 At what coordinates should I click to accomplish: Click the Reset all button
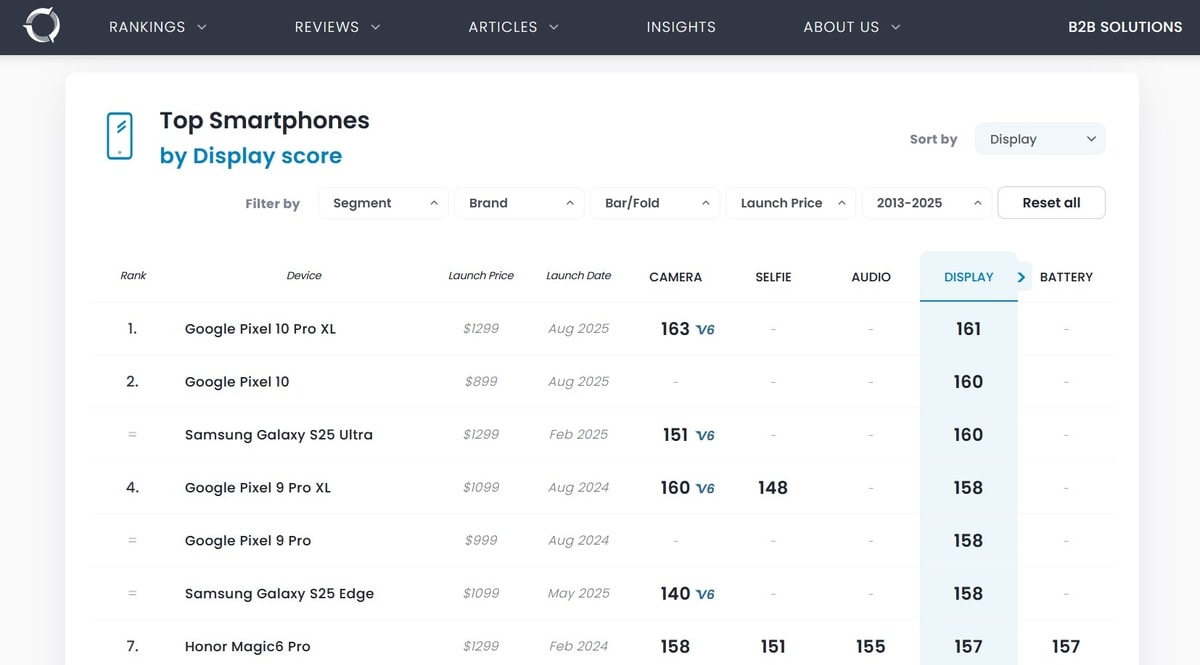(1051, 203)
